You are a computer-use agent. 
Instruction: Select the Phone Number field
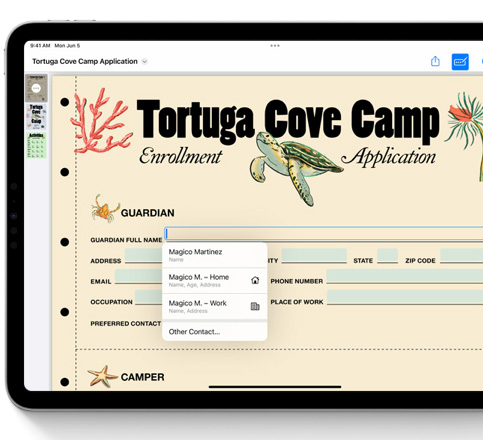(x=405, y=276)
